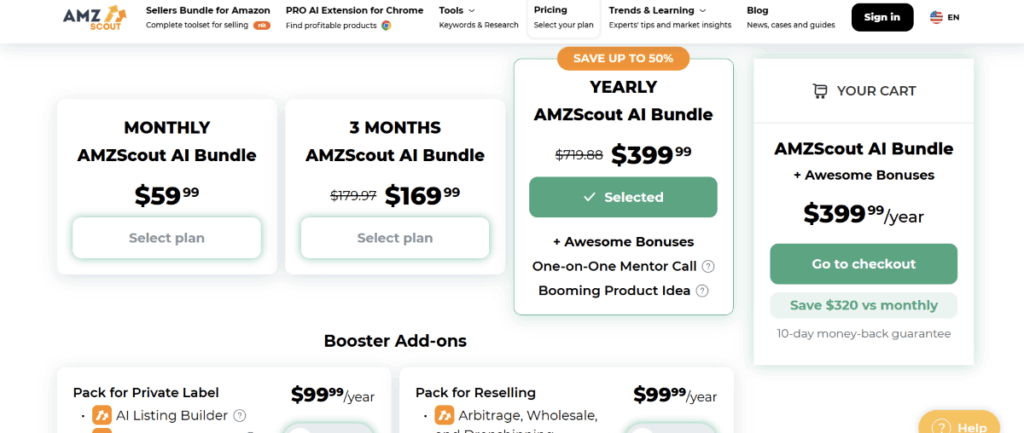Click the orange AI Listing Builder icon
Viewport: 1024px width, 433px height.
point(101,415)
